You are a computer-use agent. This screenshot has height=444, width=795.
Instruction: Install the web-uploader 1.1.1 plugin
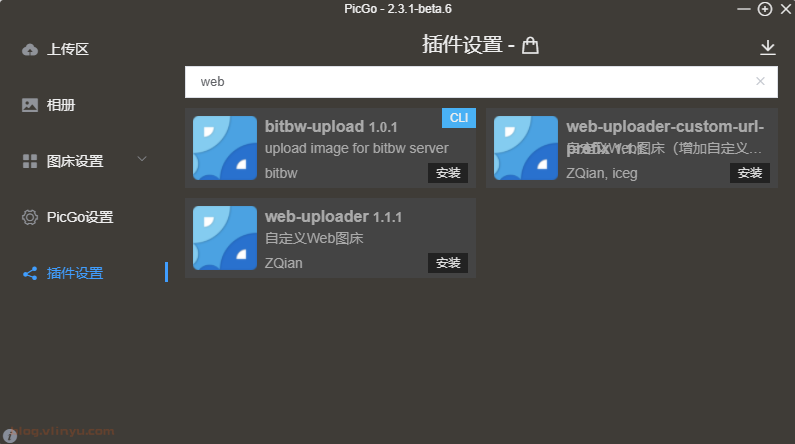click(448, 263)
